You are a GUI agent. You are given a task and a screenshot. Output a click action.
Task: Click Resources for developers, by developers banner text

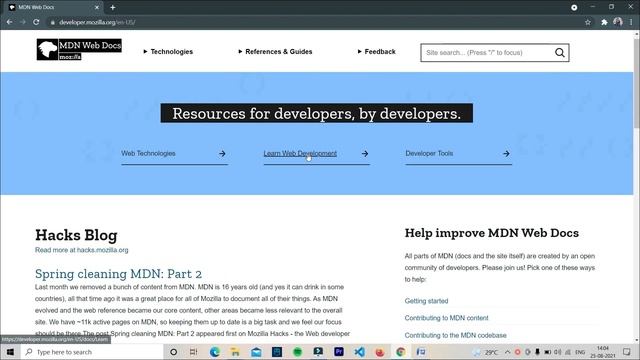pos(317,113)
